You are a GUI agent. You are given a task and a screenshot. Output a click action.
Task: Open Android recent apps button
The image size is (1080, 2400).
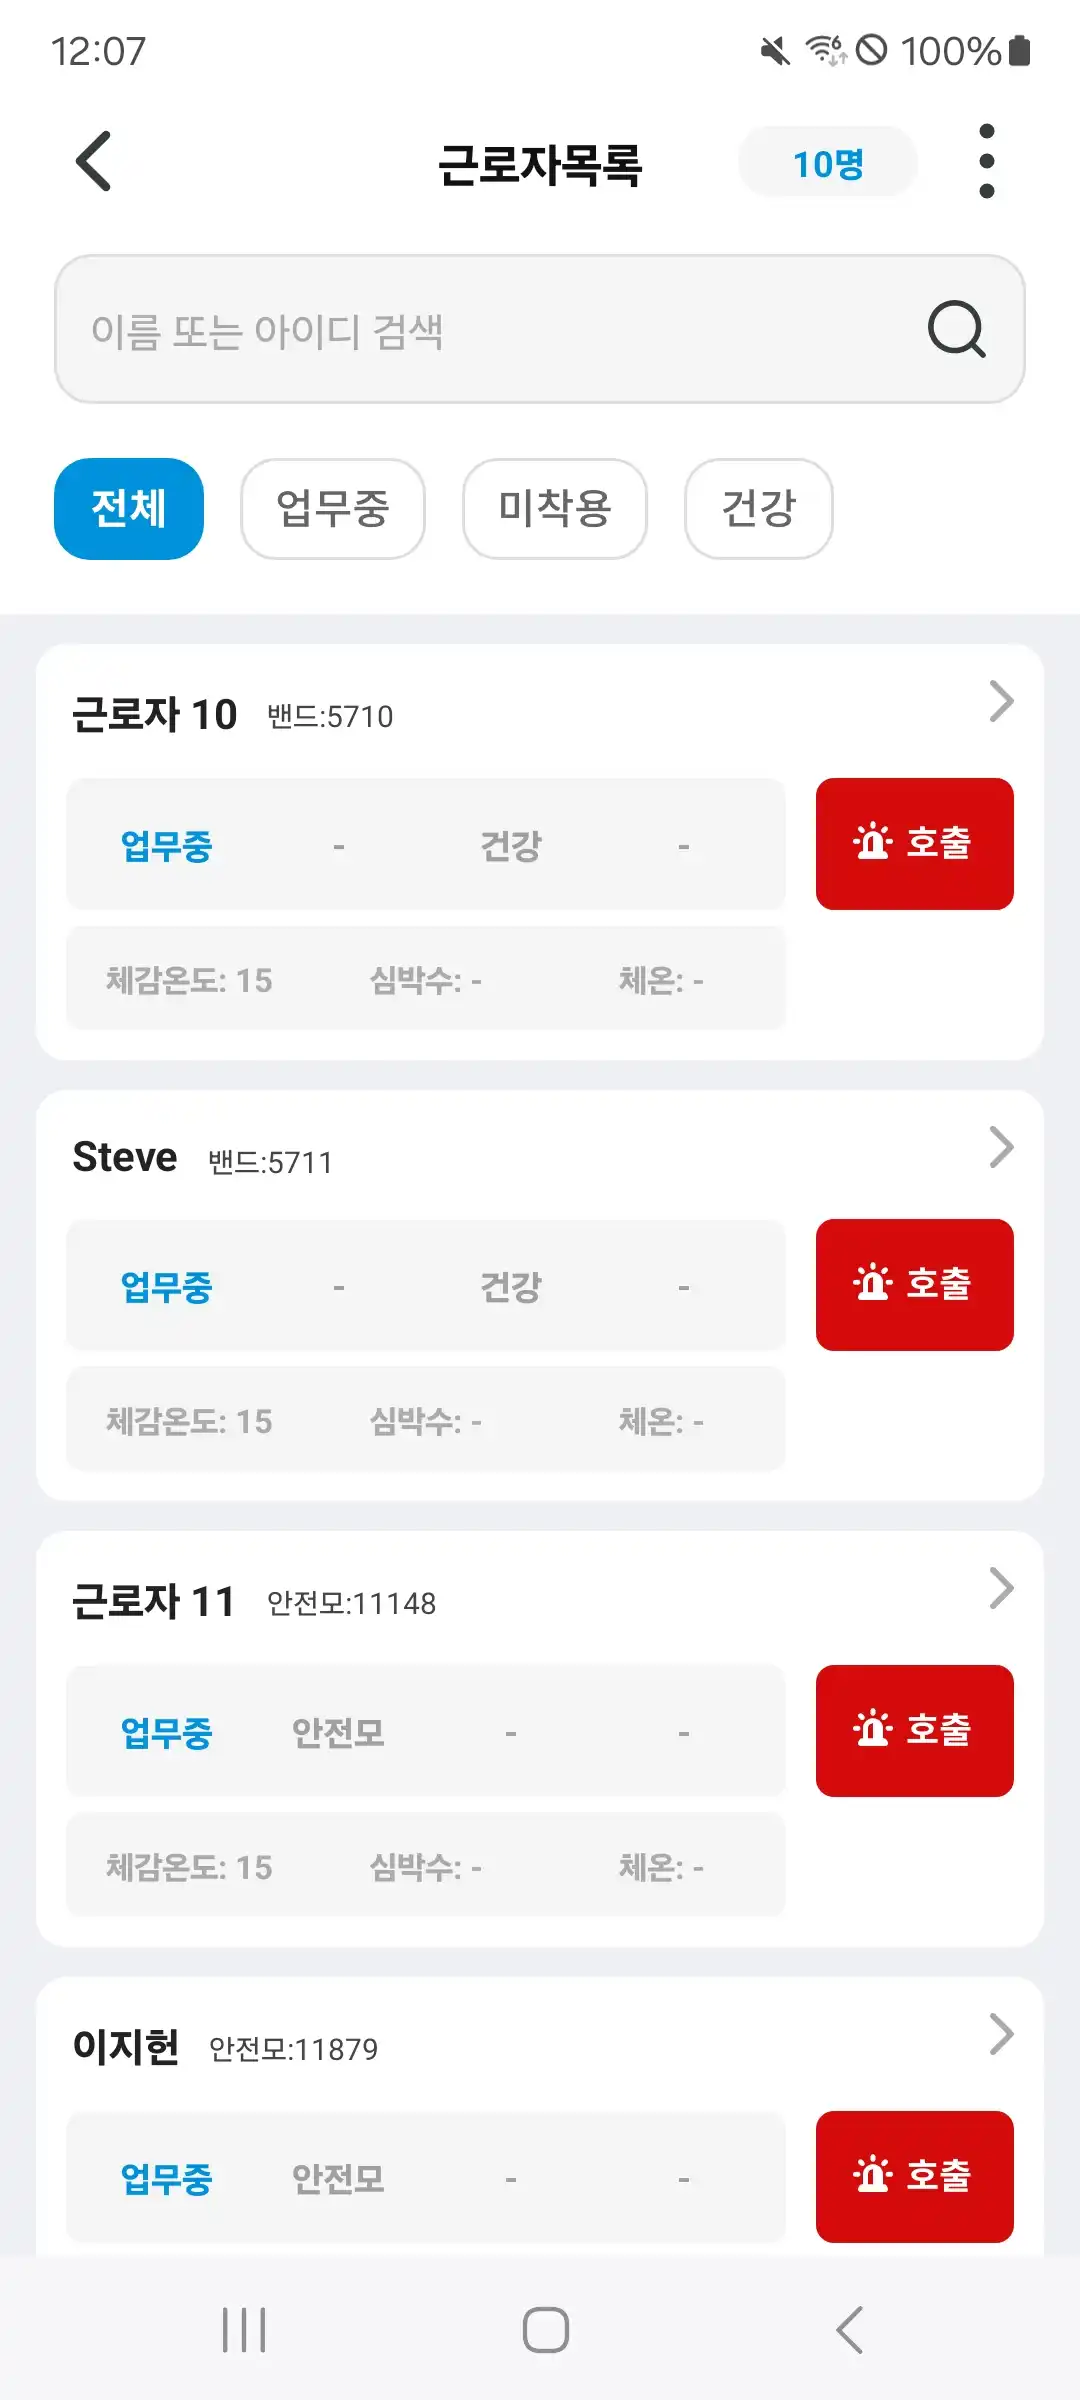tap(244, 2330)
